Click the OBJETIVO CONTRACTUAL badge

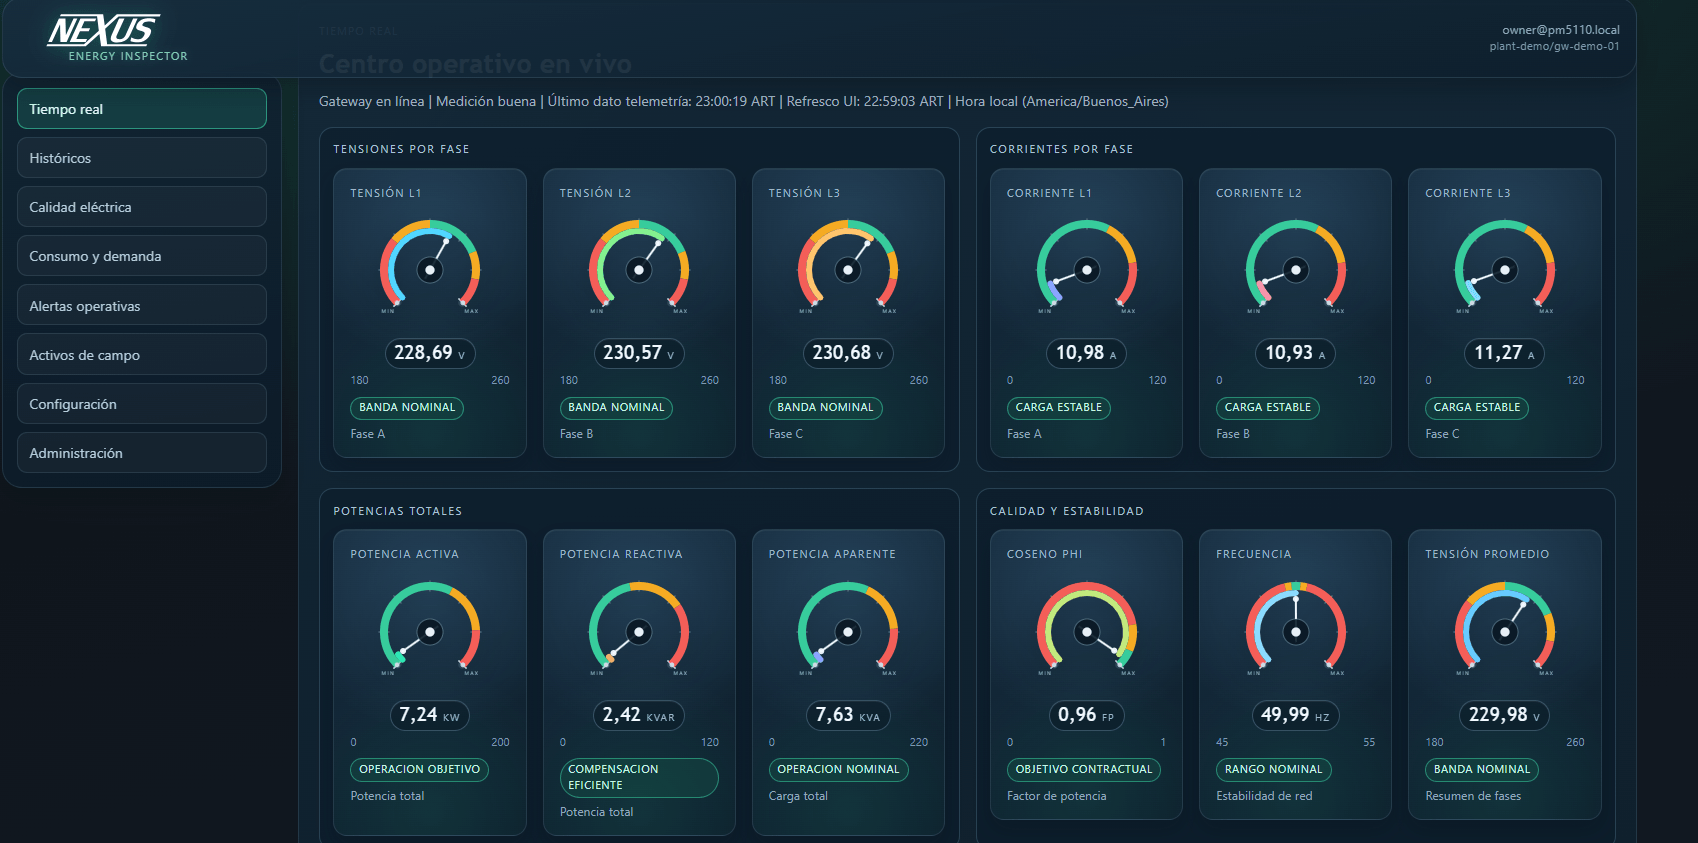point(1084,770)
